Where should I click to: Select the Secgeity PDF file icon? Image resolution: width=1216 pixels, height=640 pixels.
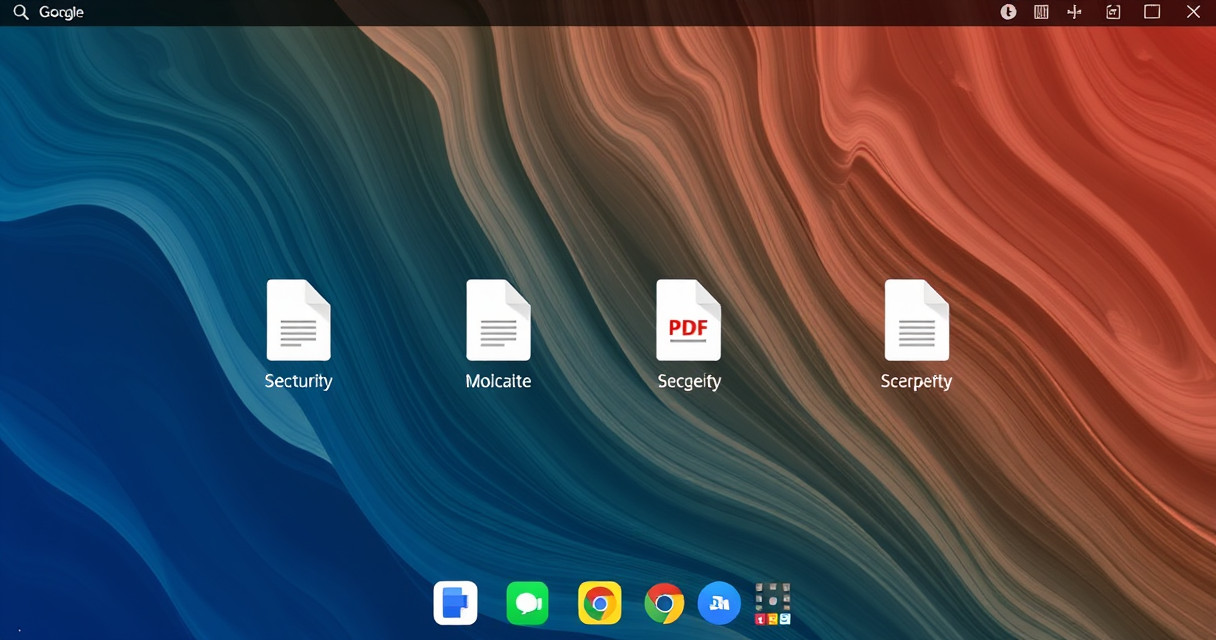(x=688, y=320)
